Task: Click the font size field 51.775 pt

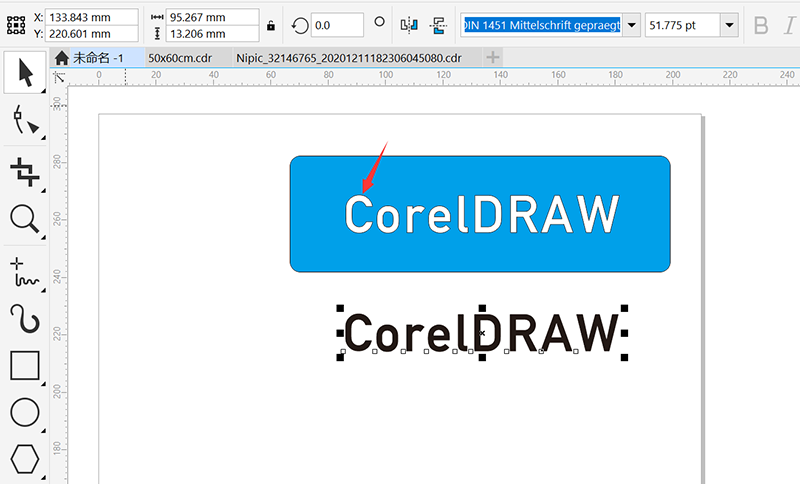Action: 683,25
